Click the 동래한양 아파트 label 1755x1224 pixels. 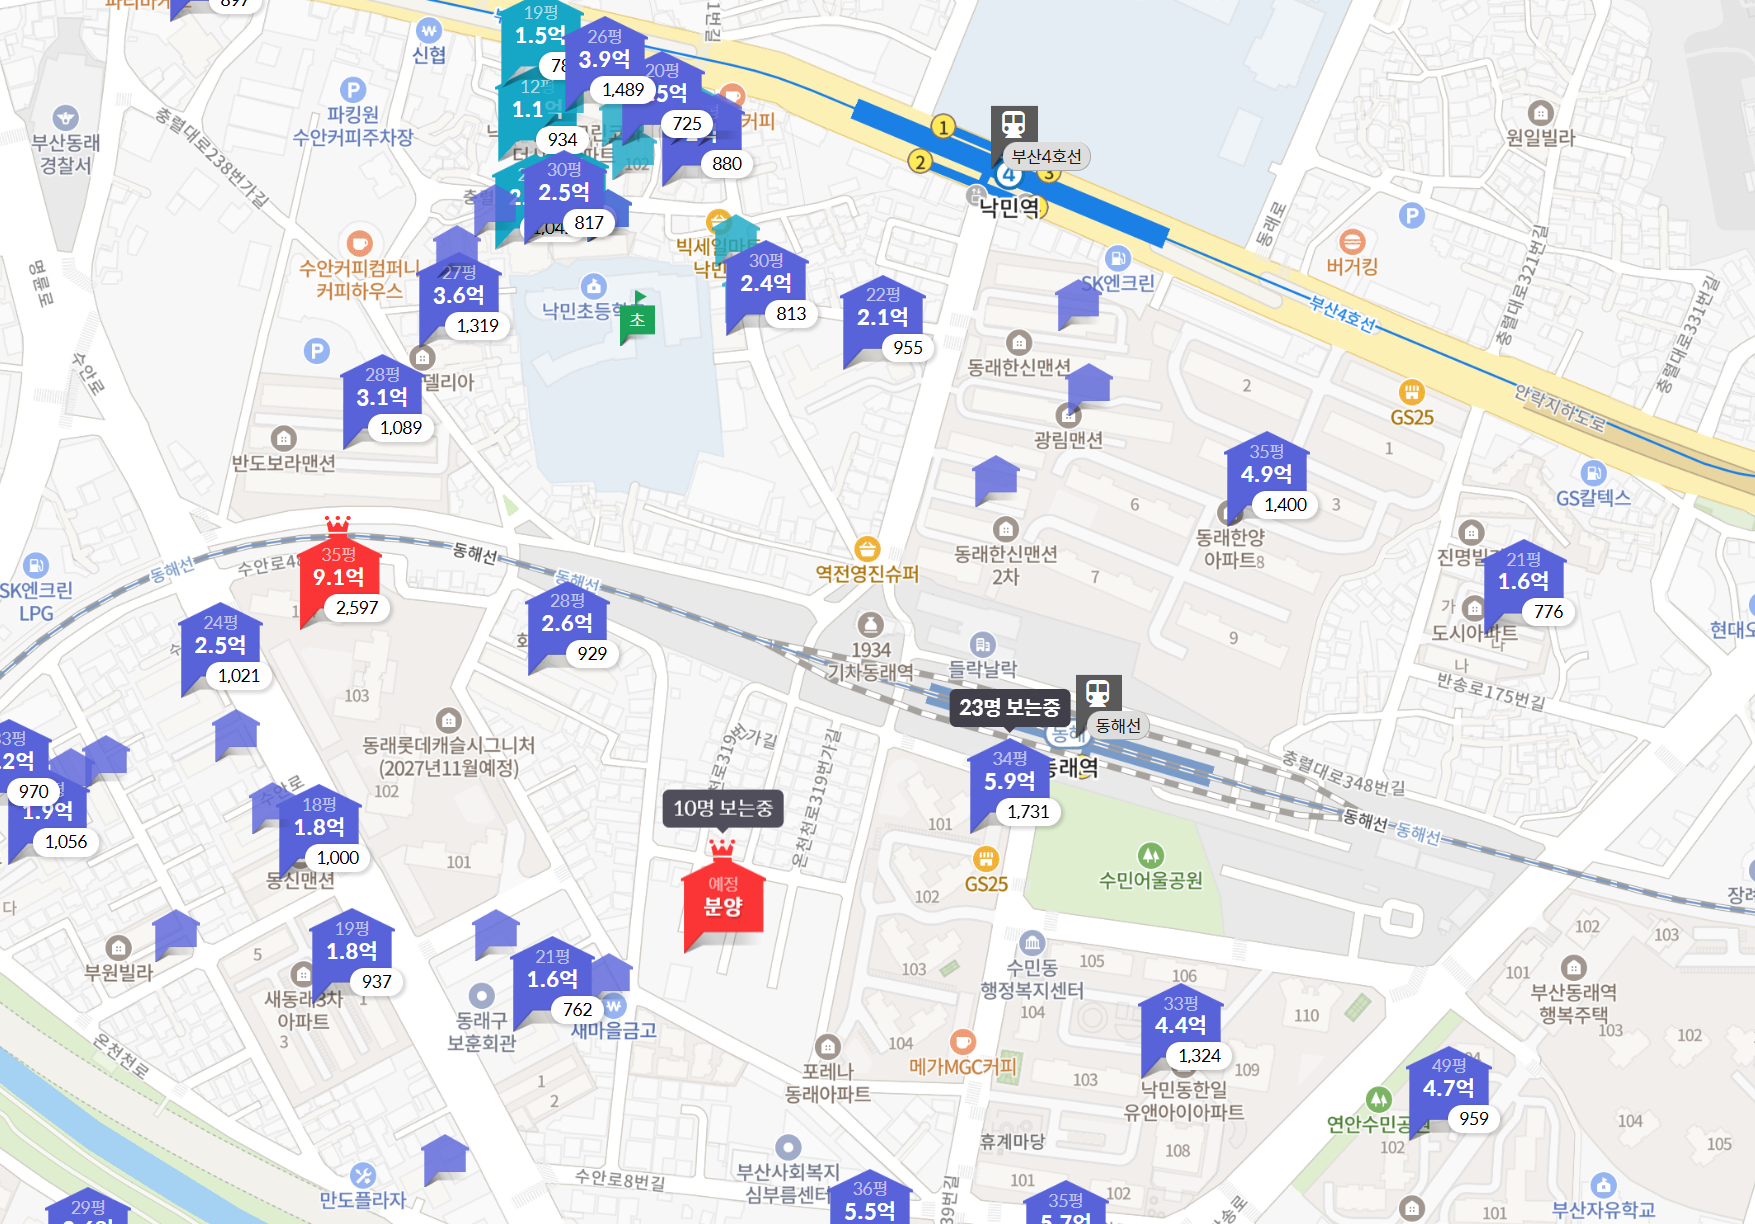(x=1230, y=548)
